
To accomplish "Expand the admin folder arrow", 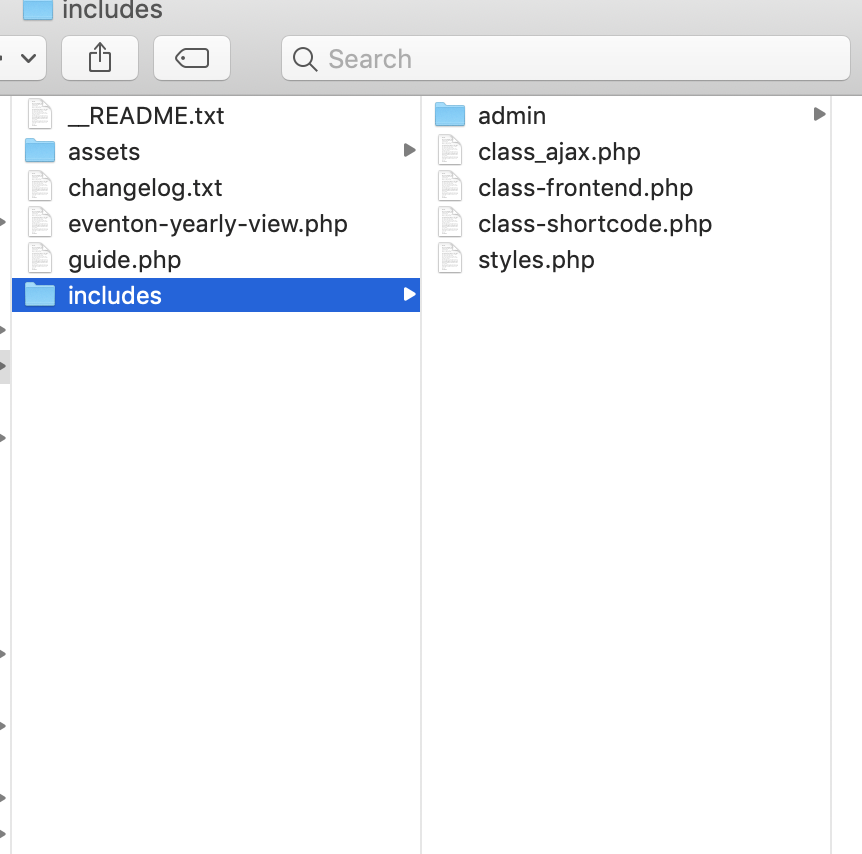I will pyautogui.click(x=820, y=114).
